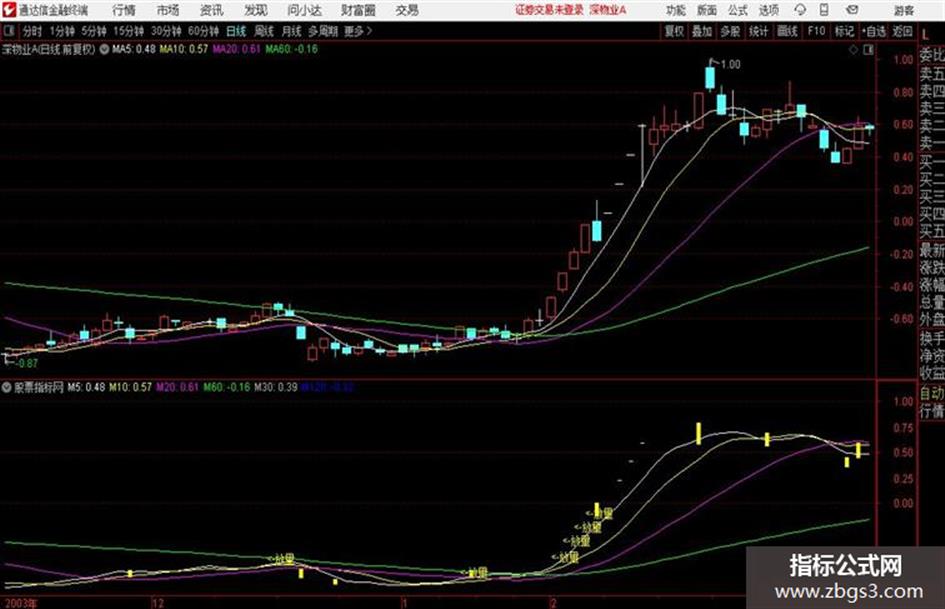Click the 复权 toolbar button

(674, 31)
